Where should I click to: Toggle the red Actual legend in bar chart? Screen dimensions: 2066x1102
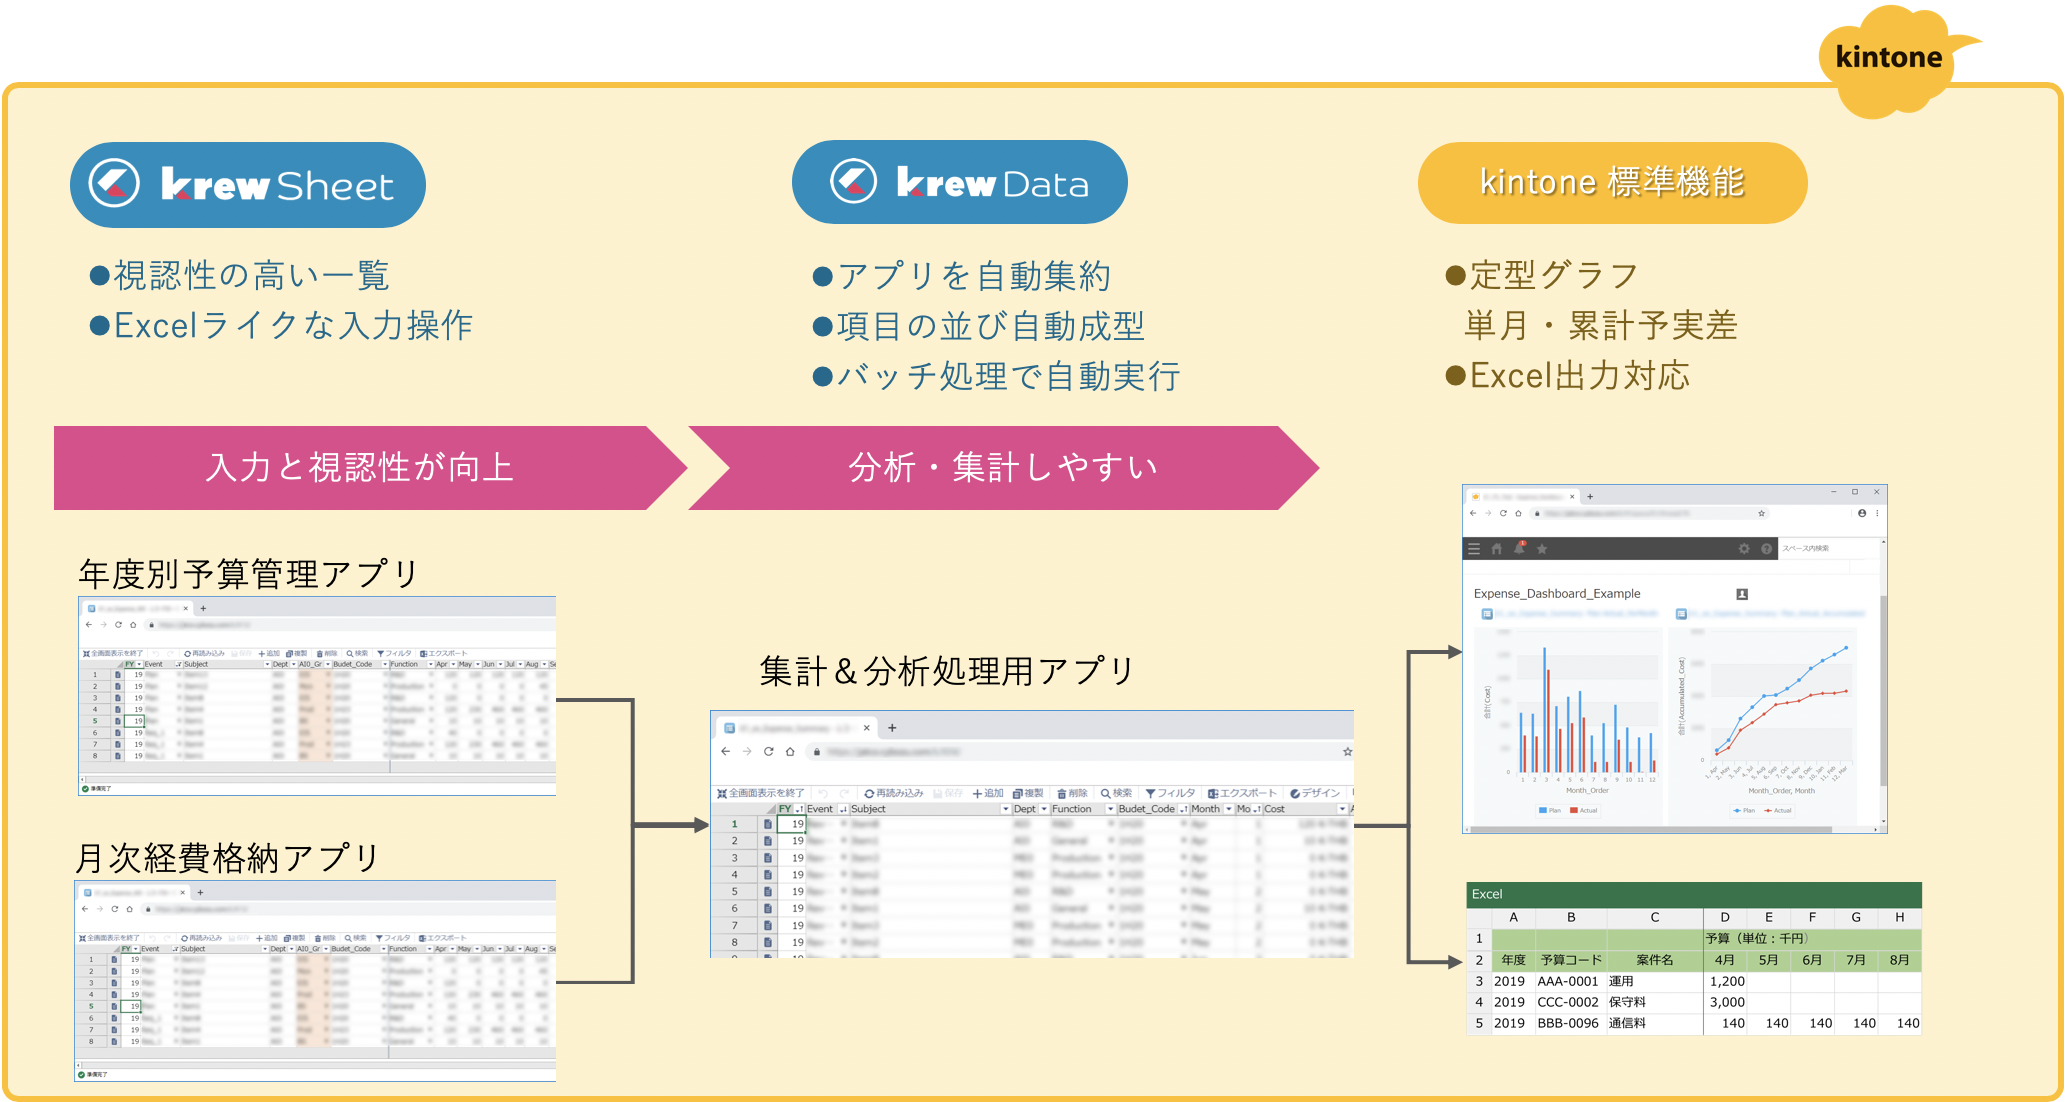coord(1583,811)
